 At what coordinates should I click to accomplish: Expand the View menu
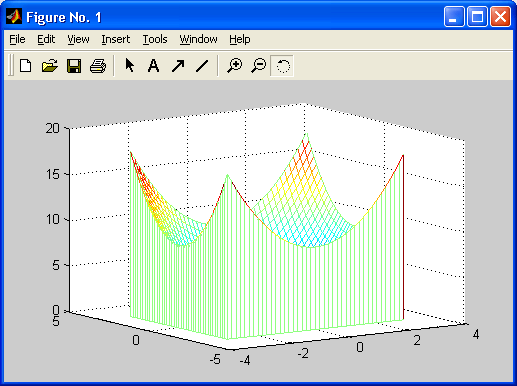click(x=78, y=39)
